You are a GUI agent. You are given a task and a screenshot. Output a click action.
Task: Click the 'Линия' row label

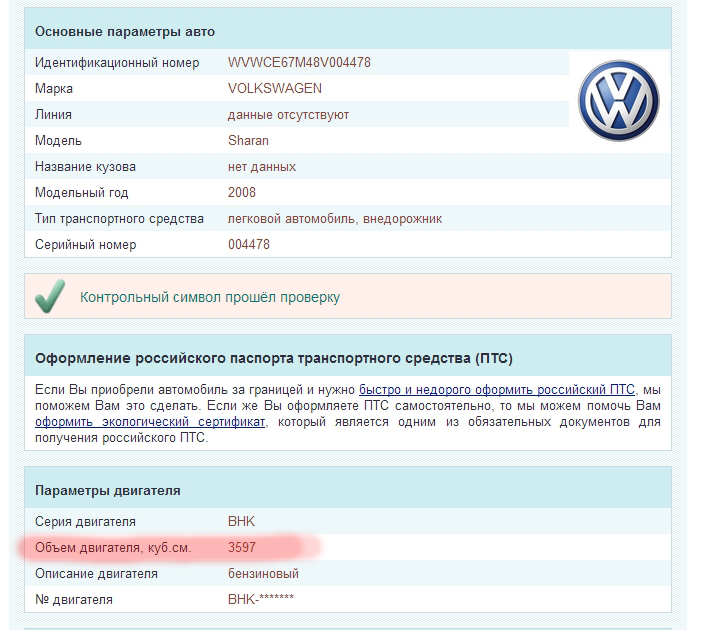coord(53,114)
